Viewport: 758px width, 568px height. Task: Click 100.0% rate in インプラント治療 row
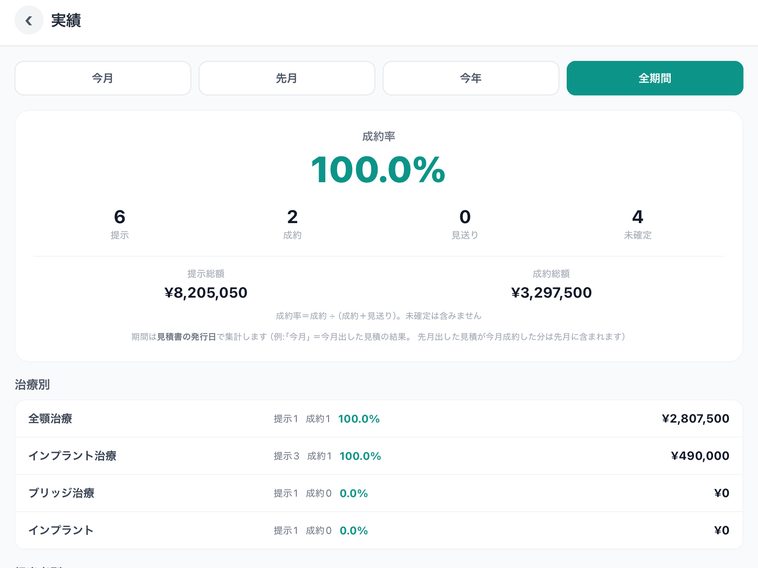click(x=360, y=456)
